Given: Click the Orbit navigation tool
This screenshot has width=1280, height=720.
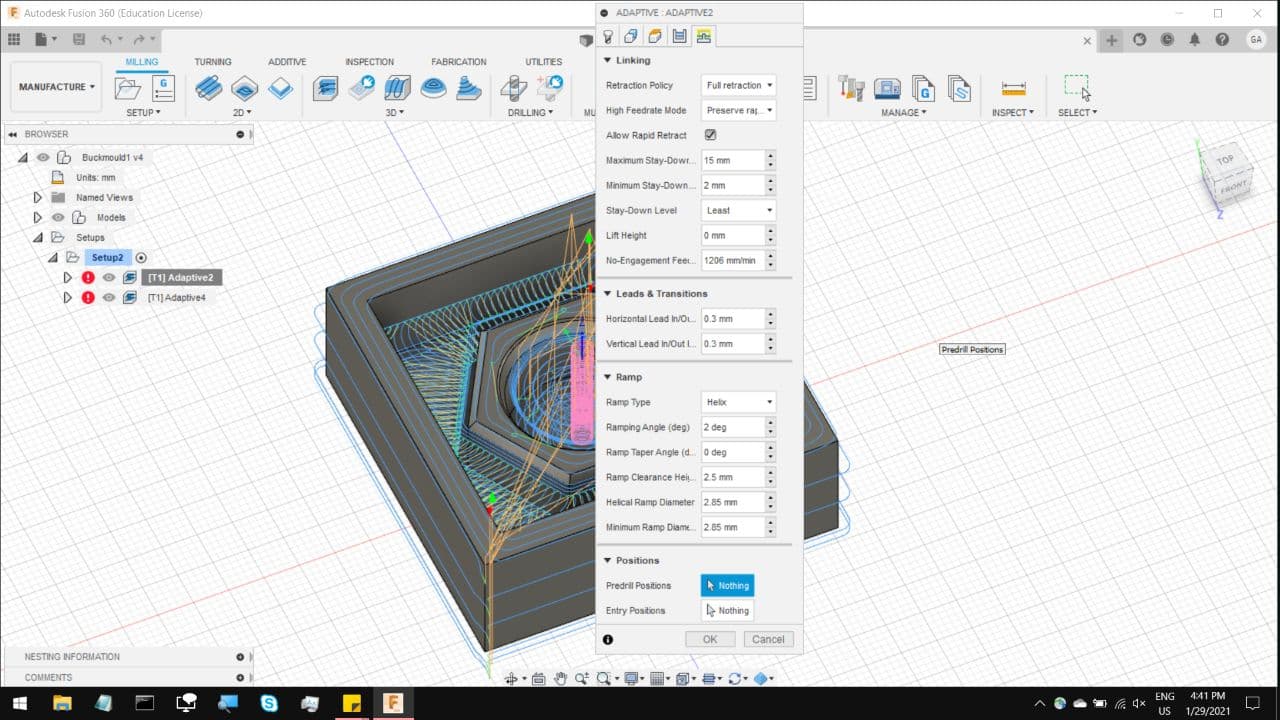Looking at the screenshot, I should coord(510,678).
